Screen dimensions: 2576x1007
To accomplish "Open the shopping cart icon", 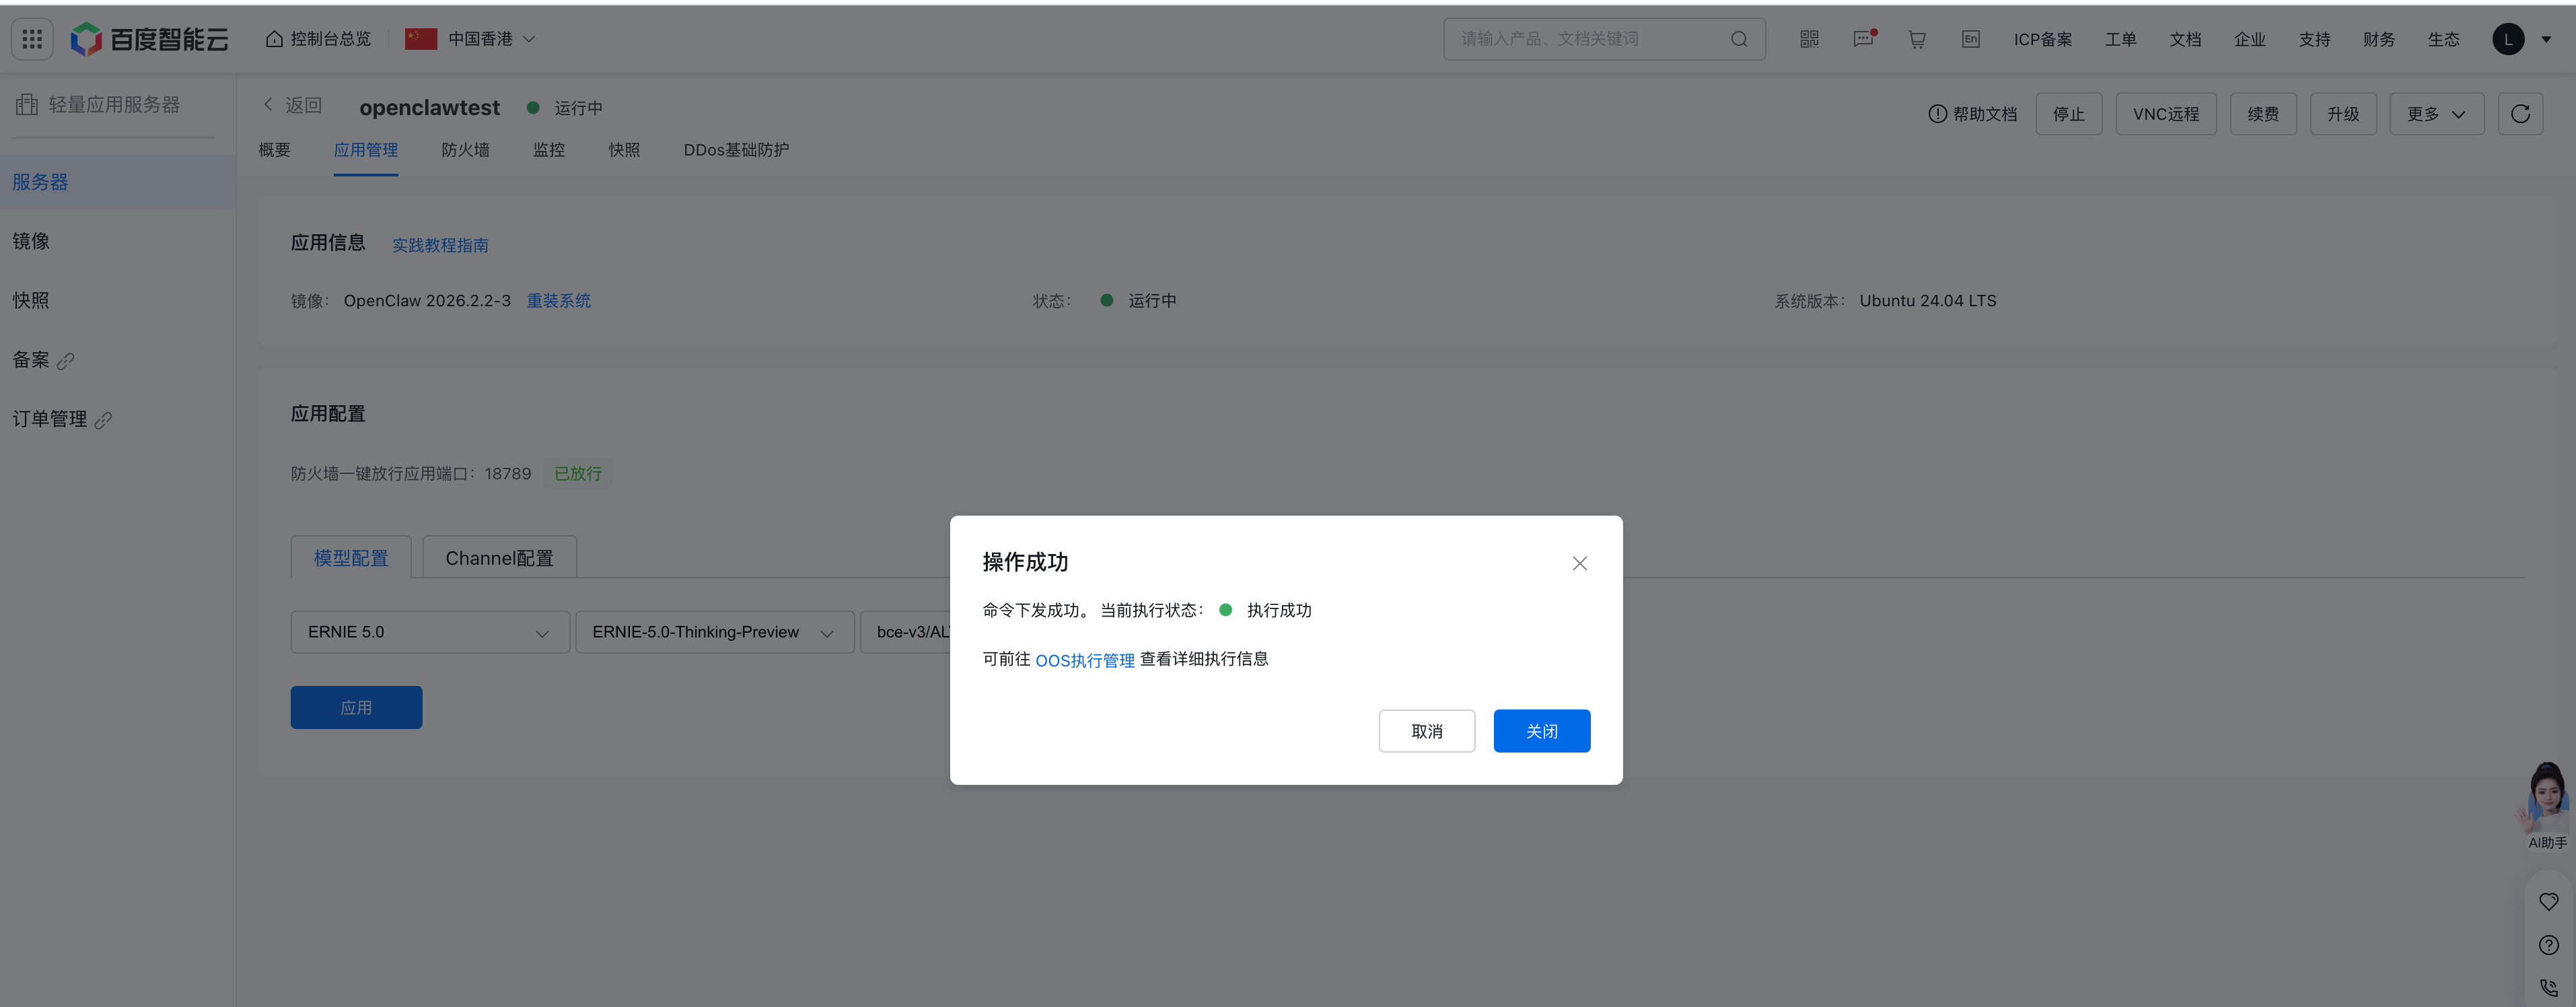I will pos(1916,39).
